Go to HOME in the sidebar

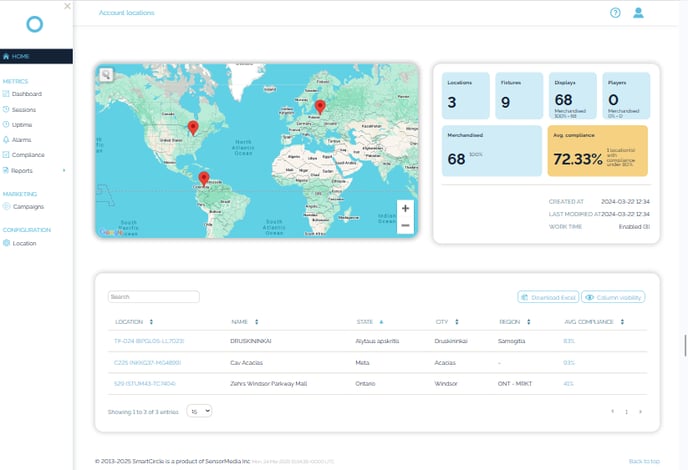coord(36,56)
